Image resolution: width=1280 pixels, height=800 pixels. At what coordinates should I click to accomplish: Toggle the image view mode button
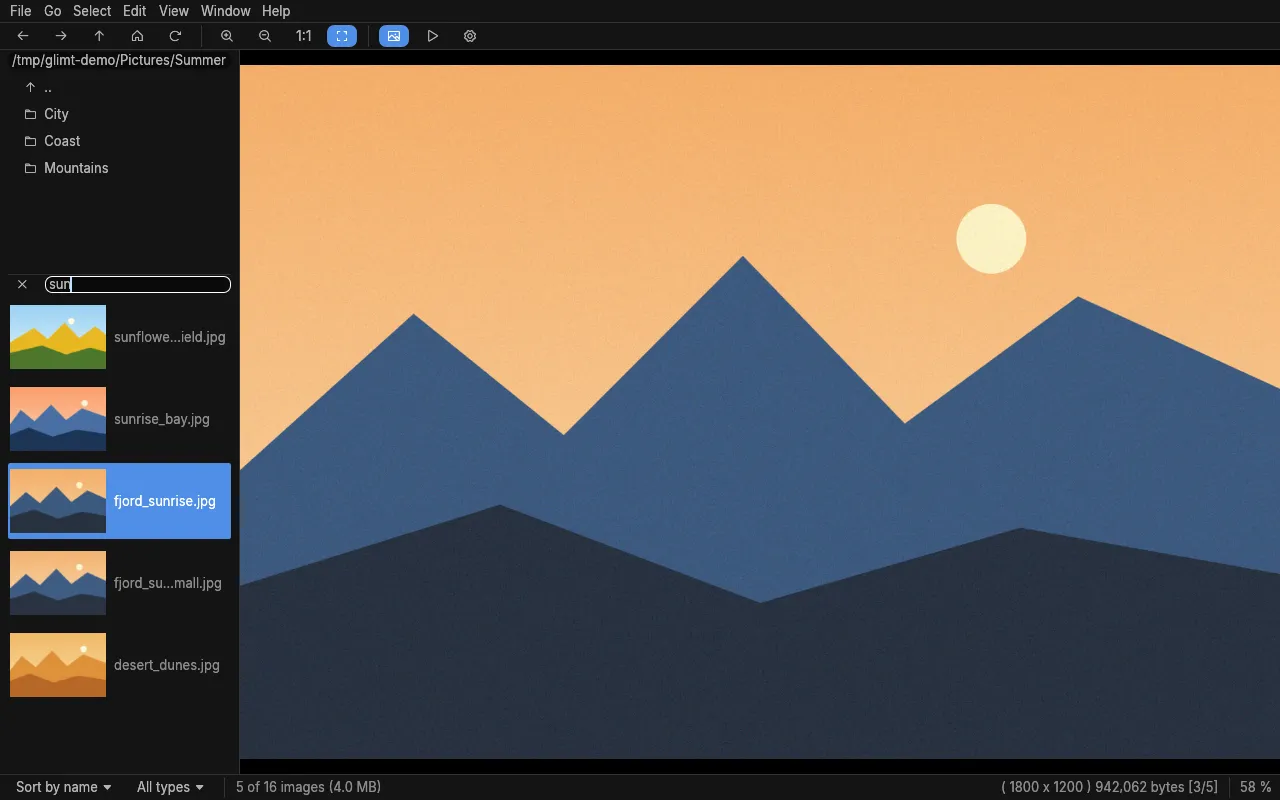pyautogui.click(x=394, y=36)
